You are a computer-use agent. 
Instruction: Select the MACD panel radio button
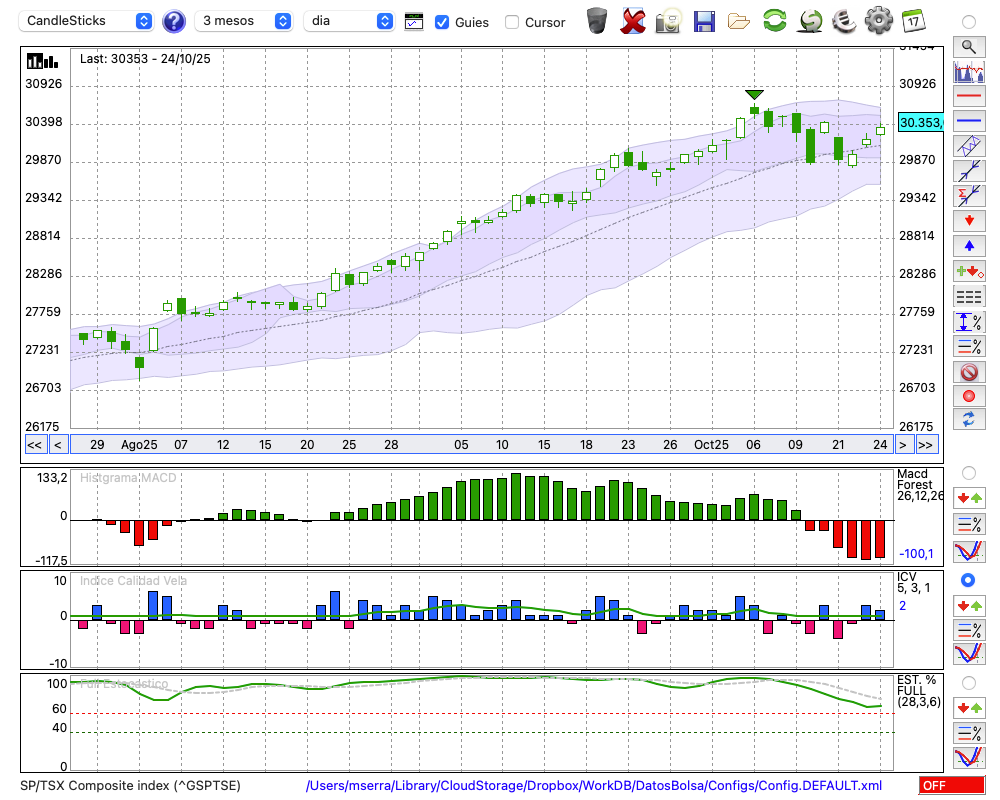coord(969,473)
